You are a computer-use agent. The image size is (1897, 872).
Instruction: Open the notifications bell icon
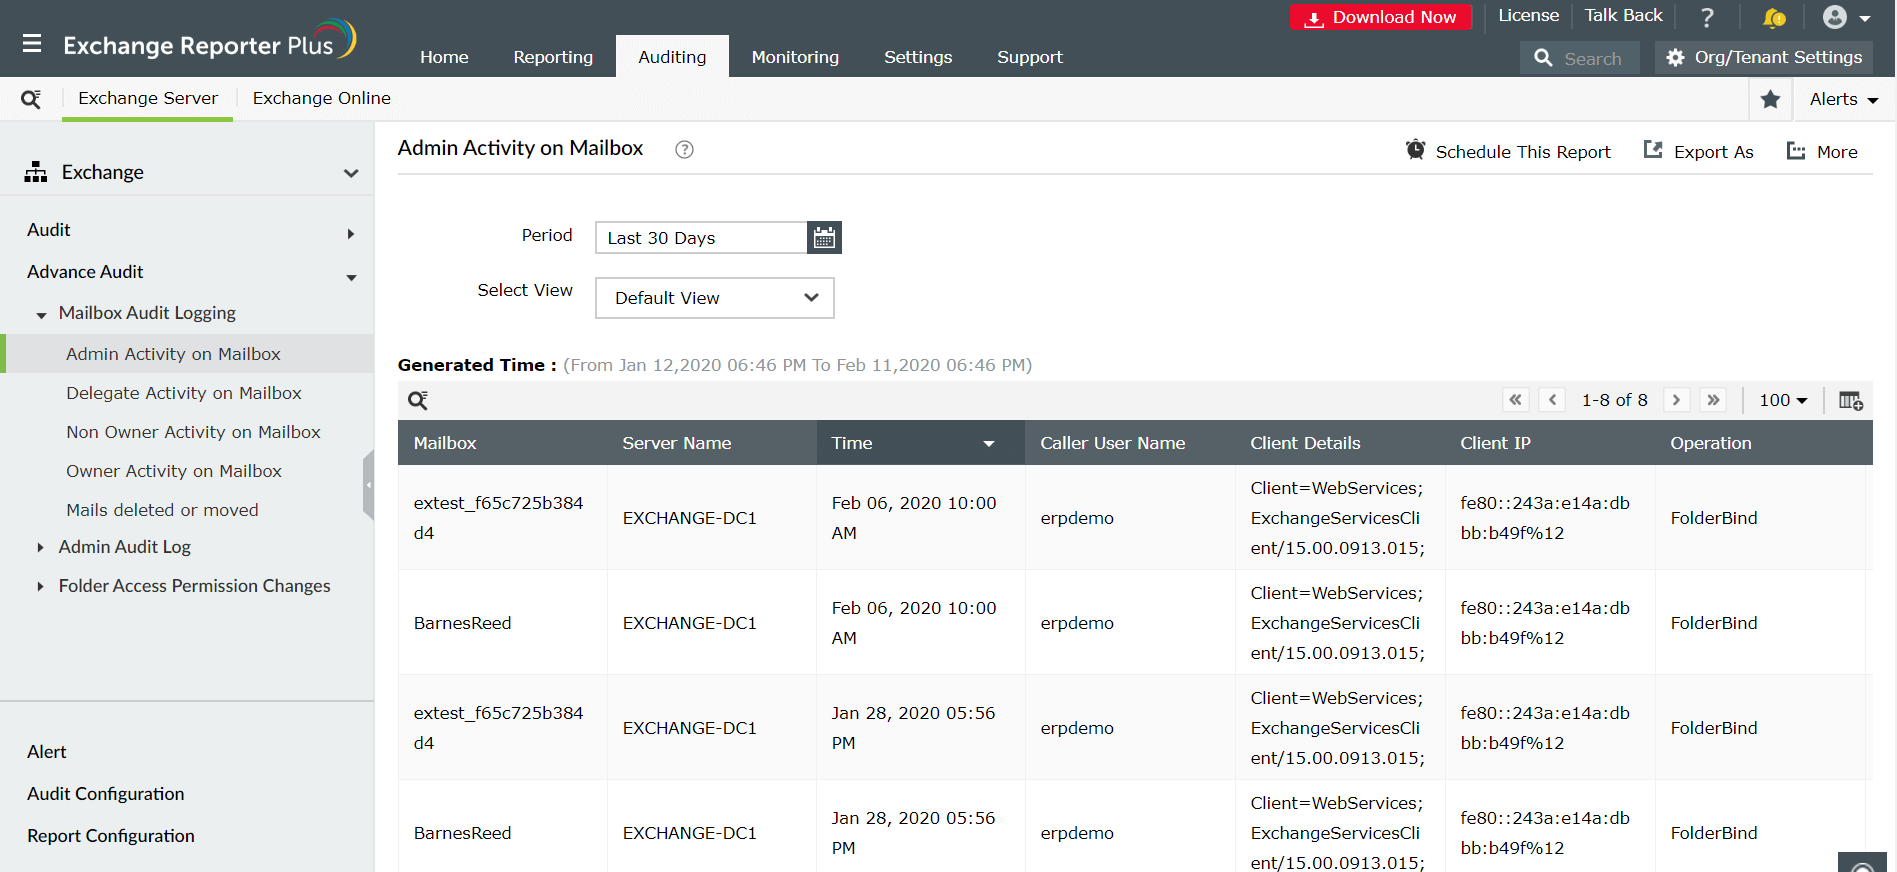1774,17
